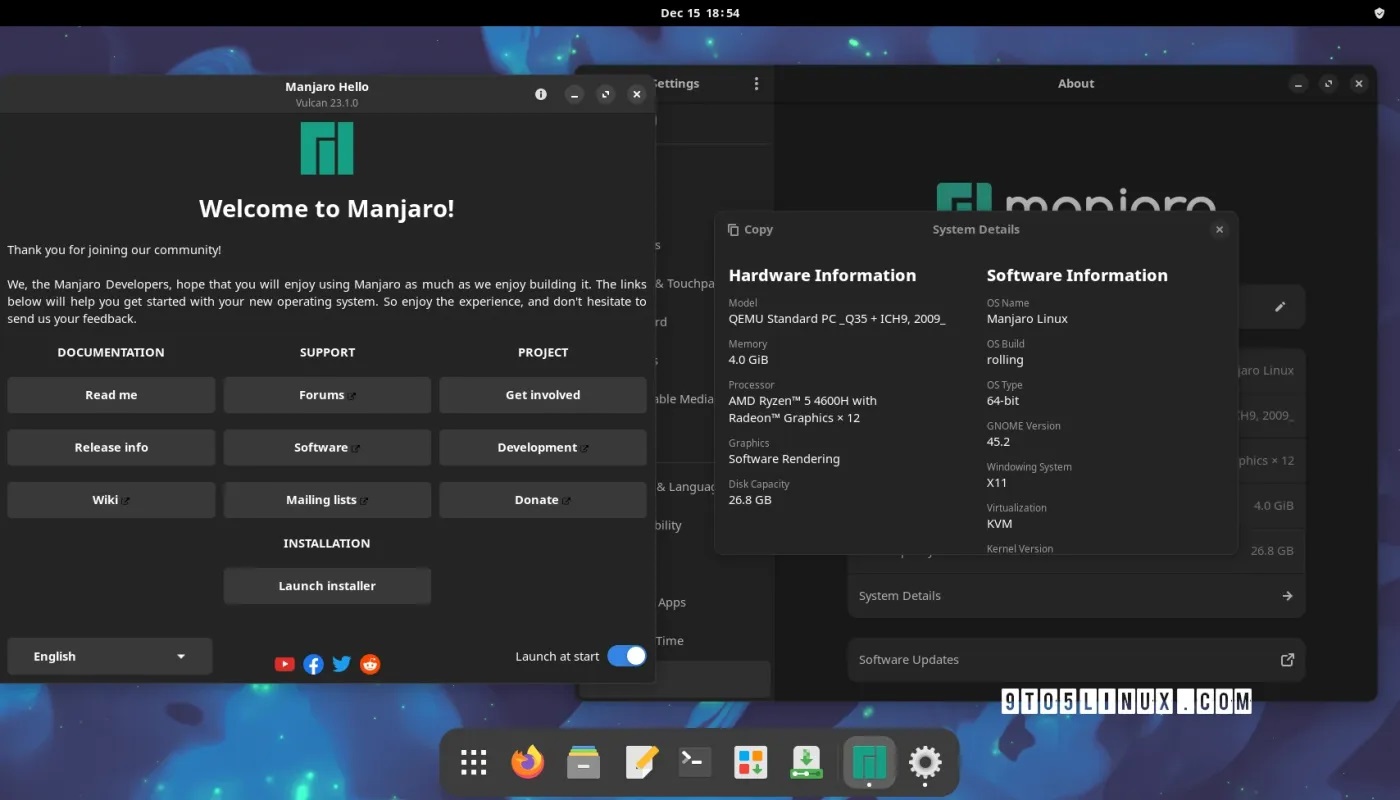Maximize the Manjaro Hello window
This screenshot has height=800, width=1400.
[x=605, y=94]
